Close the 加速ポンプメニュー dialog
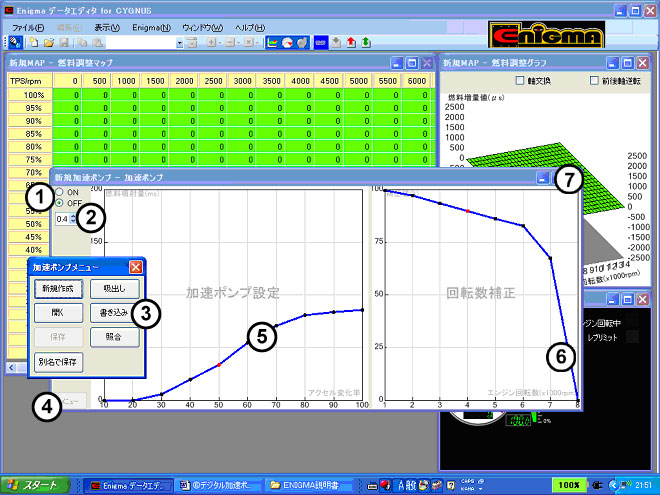This screenshot has height=495, width=660. point(136,267)
